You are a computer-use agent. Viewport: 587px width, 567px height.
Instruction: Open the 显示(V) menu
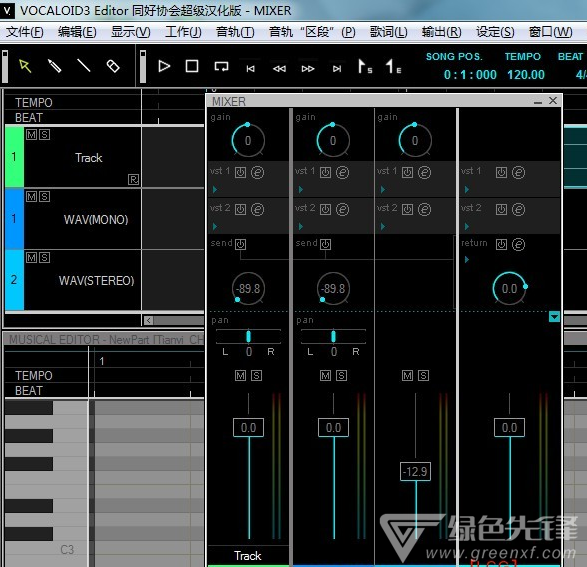pyautogui.click(x=130, y=32)
